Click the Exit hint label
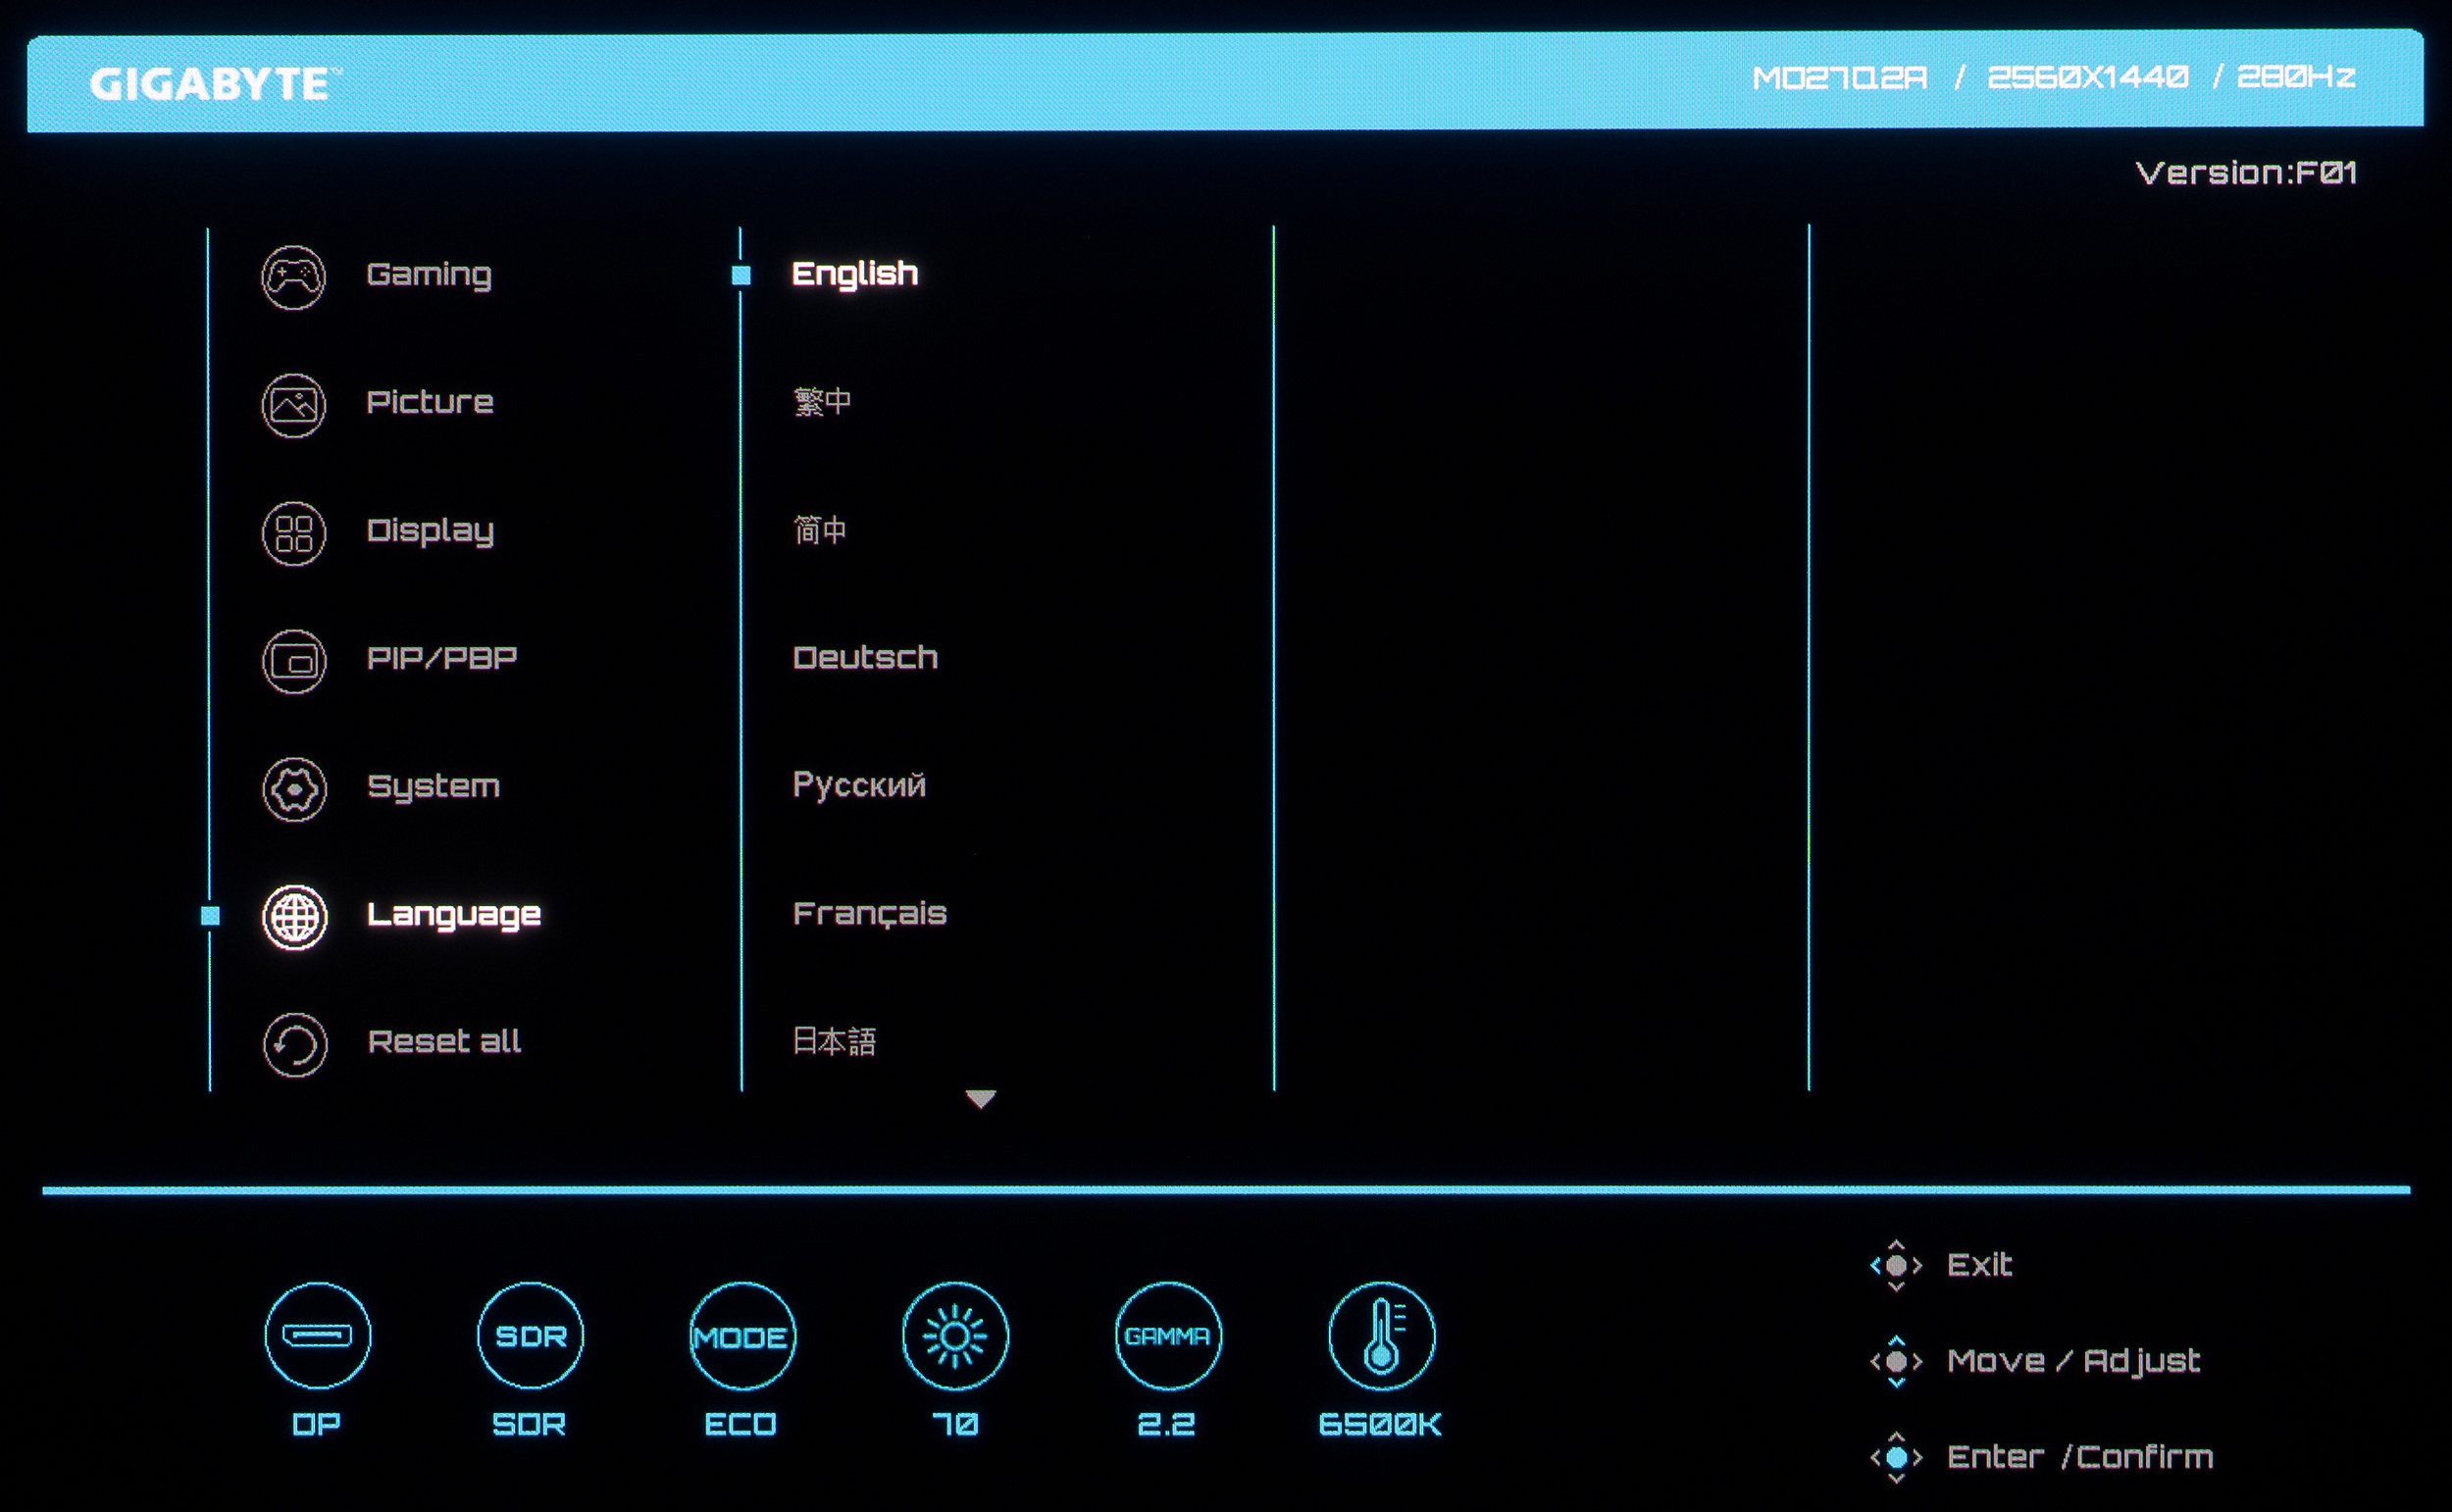The width and height of the screenshot is (2452, 1512). coord(1979,1265)
